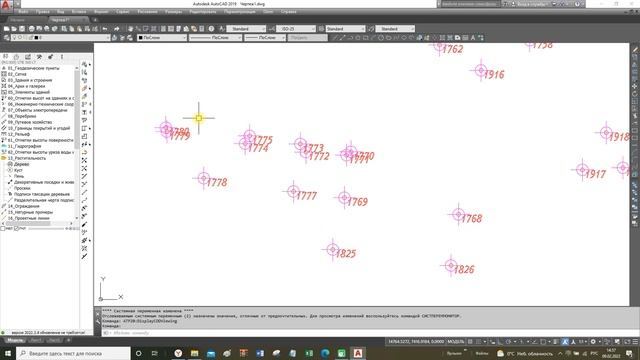Toggle object snap in the status bar
The width and height of the screenshot is (640, 360).
click(543, 342)
